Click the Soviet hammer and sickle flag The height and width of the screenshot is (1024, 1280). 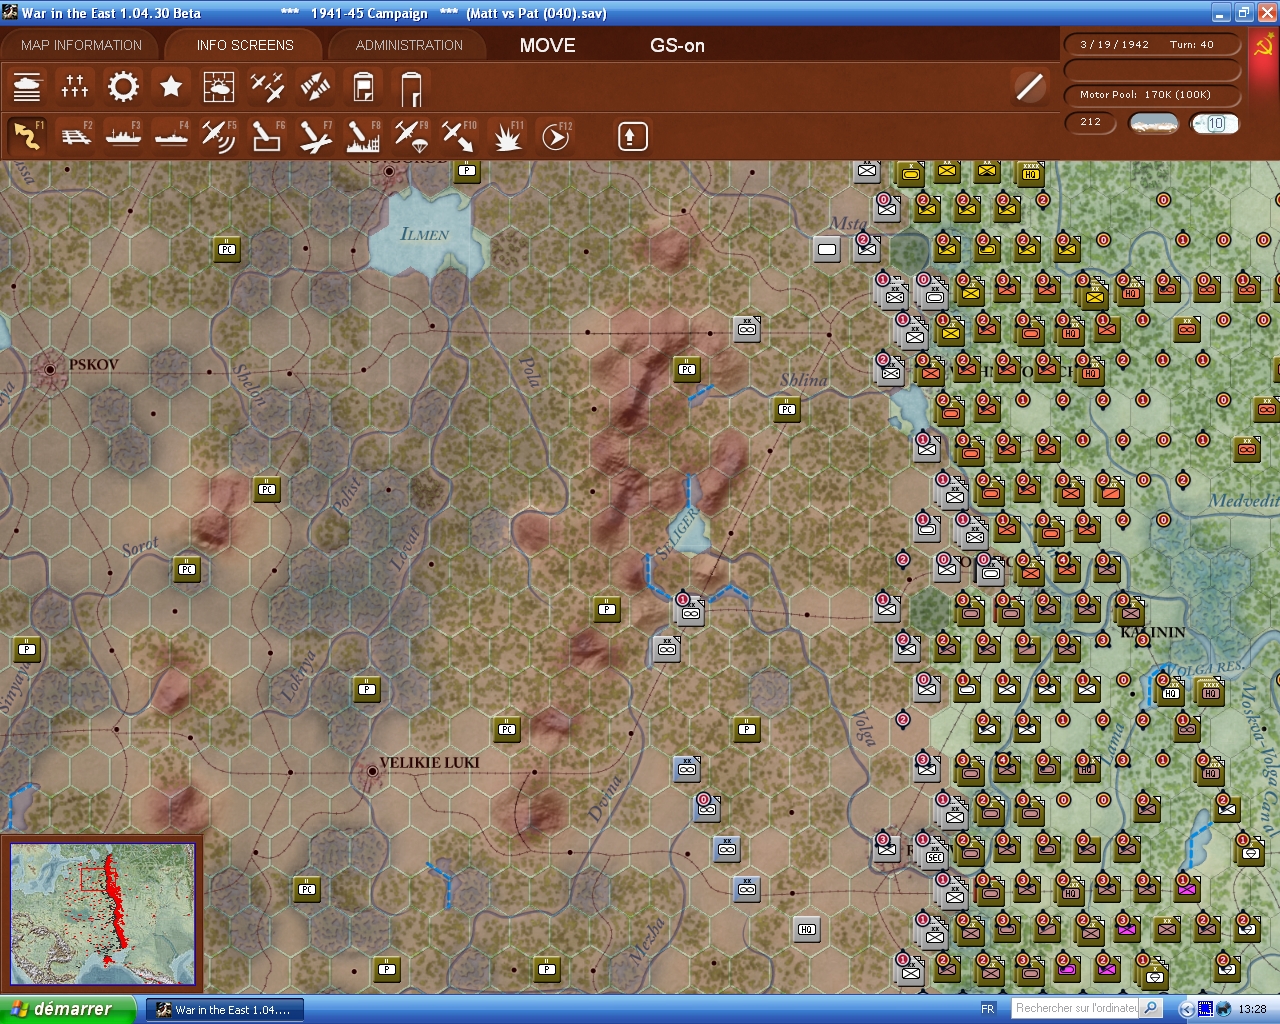1263,46
